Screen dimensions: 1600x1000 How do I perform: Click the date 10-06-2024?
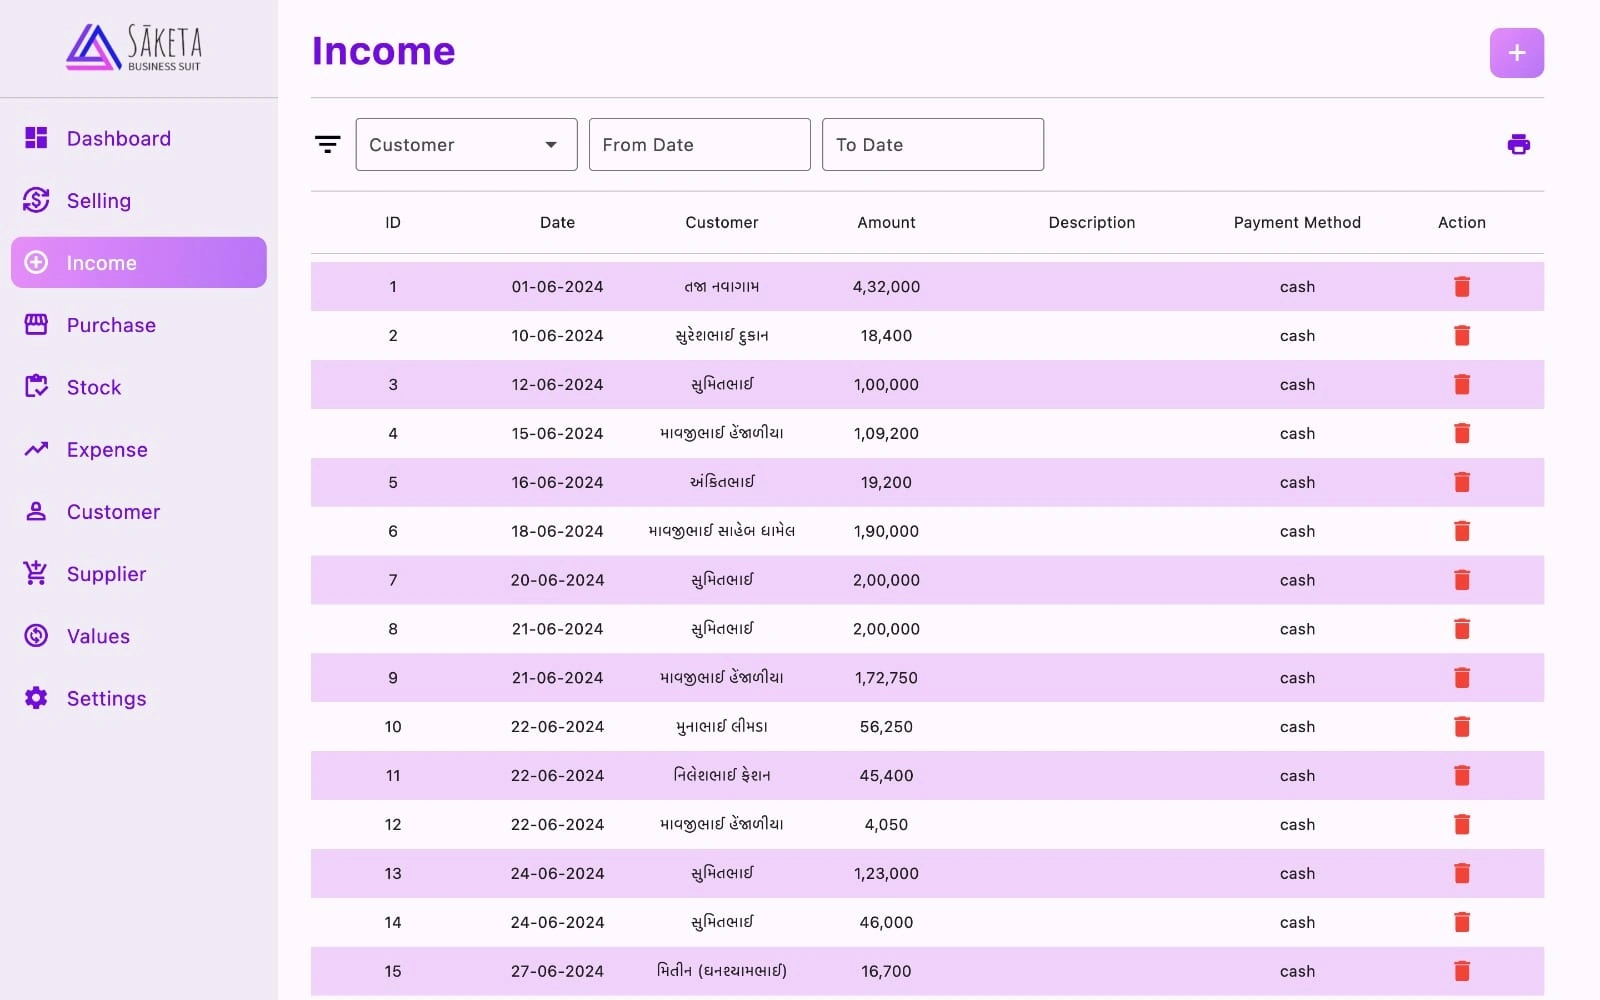point(557,335)
